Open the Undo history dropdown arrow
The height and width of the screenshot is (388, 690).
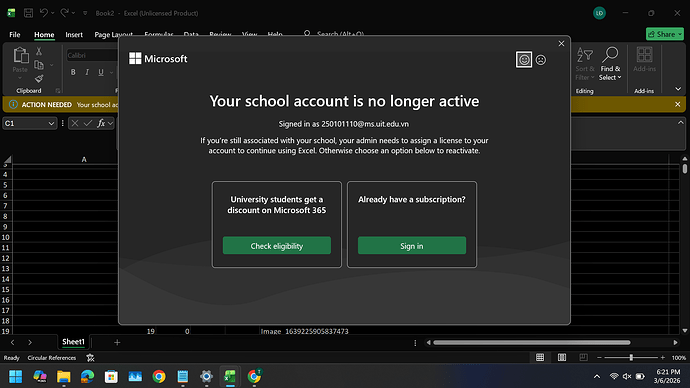tap(53, 13)
